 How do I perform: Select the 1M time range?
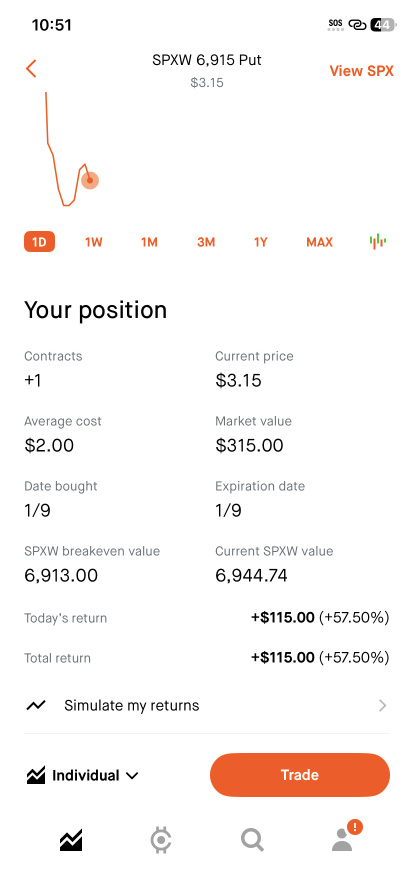click(x=149, y=242)
